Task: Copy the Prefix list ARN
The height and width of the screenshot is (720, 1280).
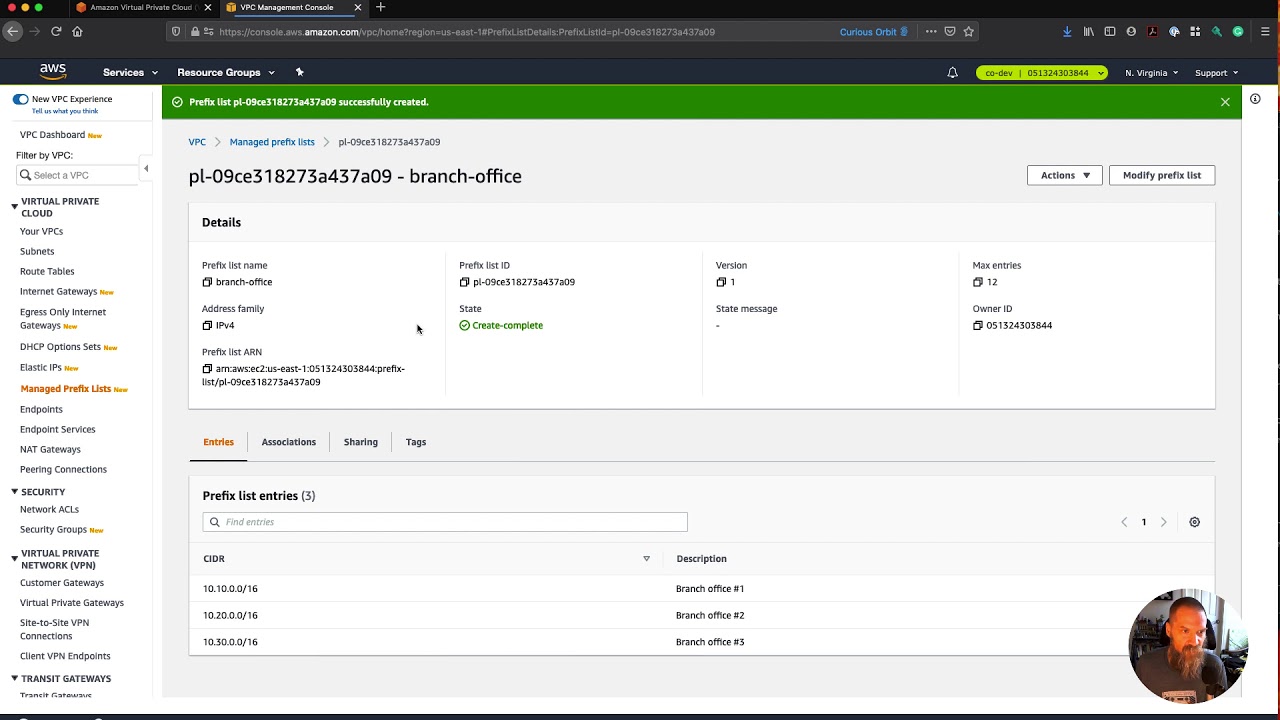Action: click(207, 369)
